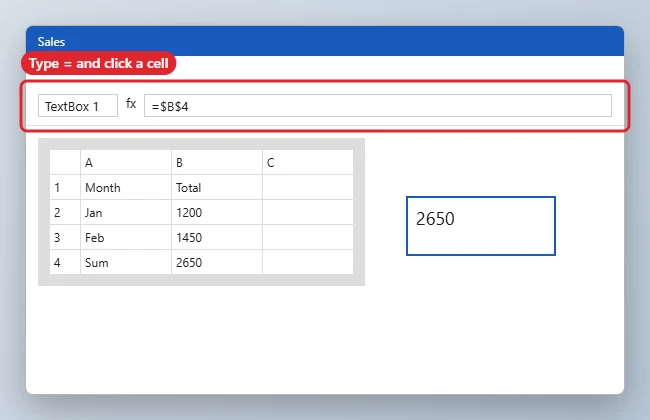Image resolution: width=650 pixels, height=420 pixels.
Task: Click the fx insert function icon
Action: (x=131, y=104)
